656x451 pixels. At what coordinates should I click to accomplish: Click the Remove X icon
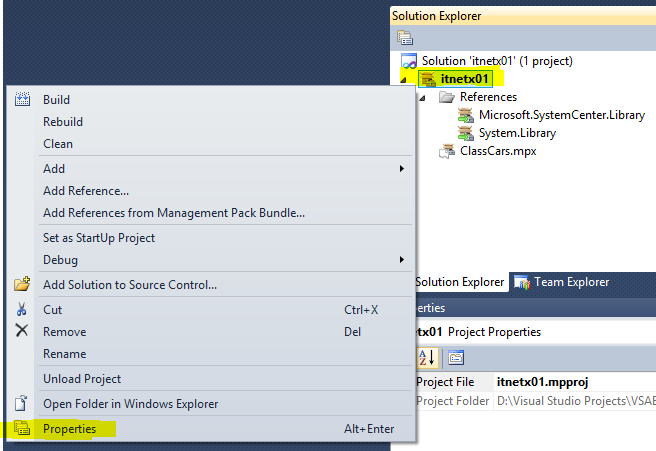22,331
